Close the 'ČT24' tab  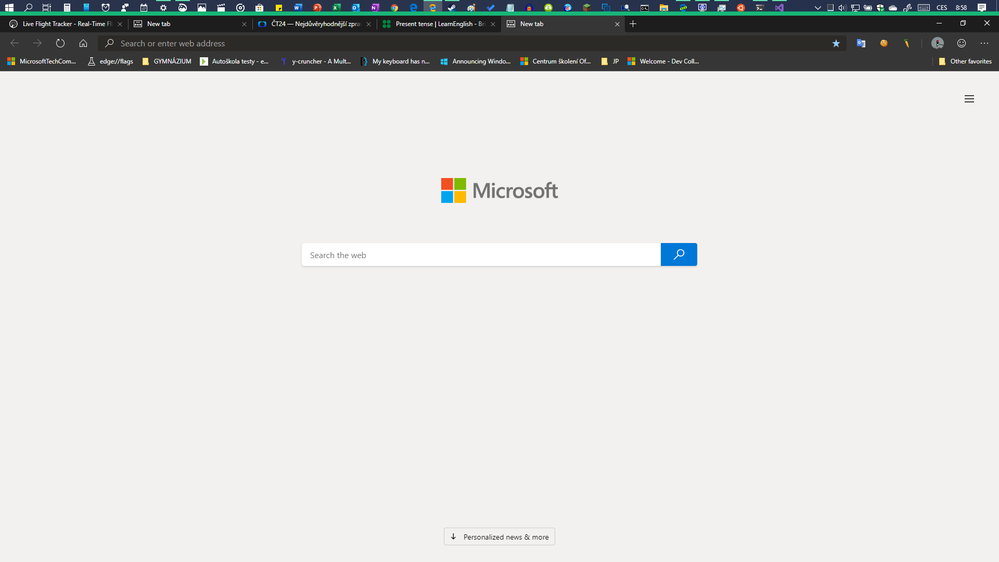tap(368, 24)
